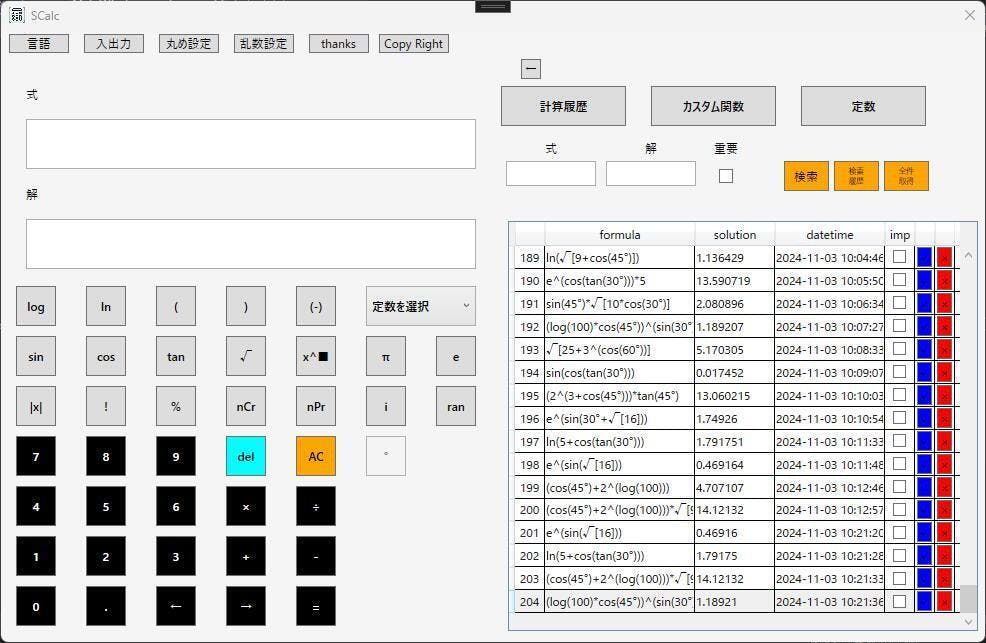Check the imp box for row 193
986x643 pixels.
pyautogui.click(x=900, y=349)
